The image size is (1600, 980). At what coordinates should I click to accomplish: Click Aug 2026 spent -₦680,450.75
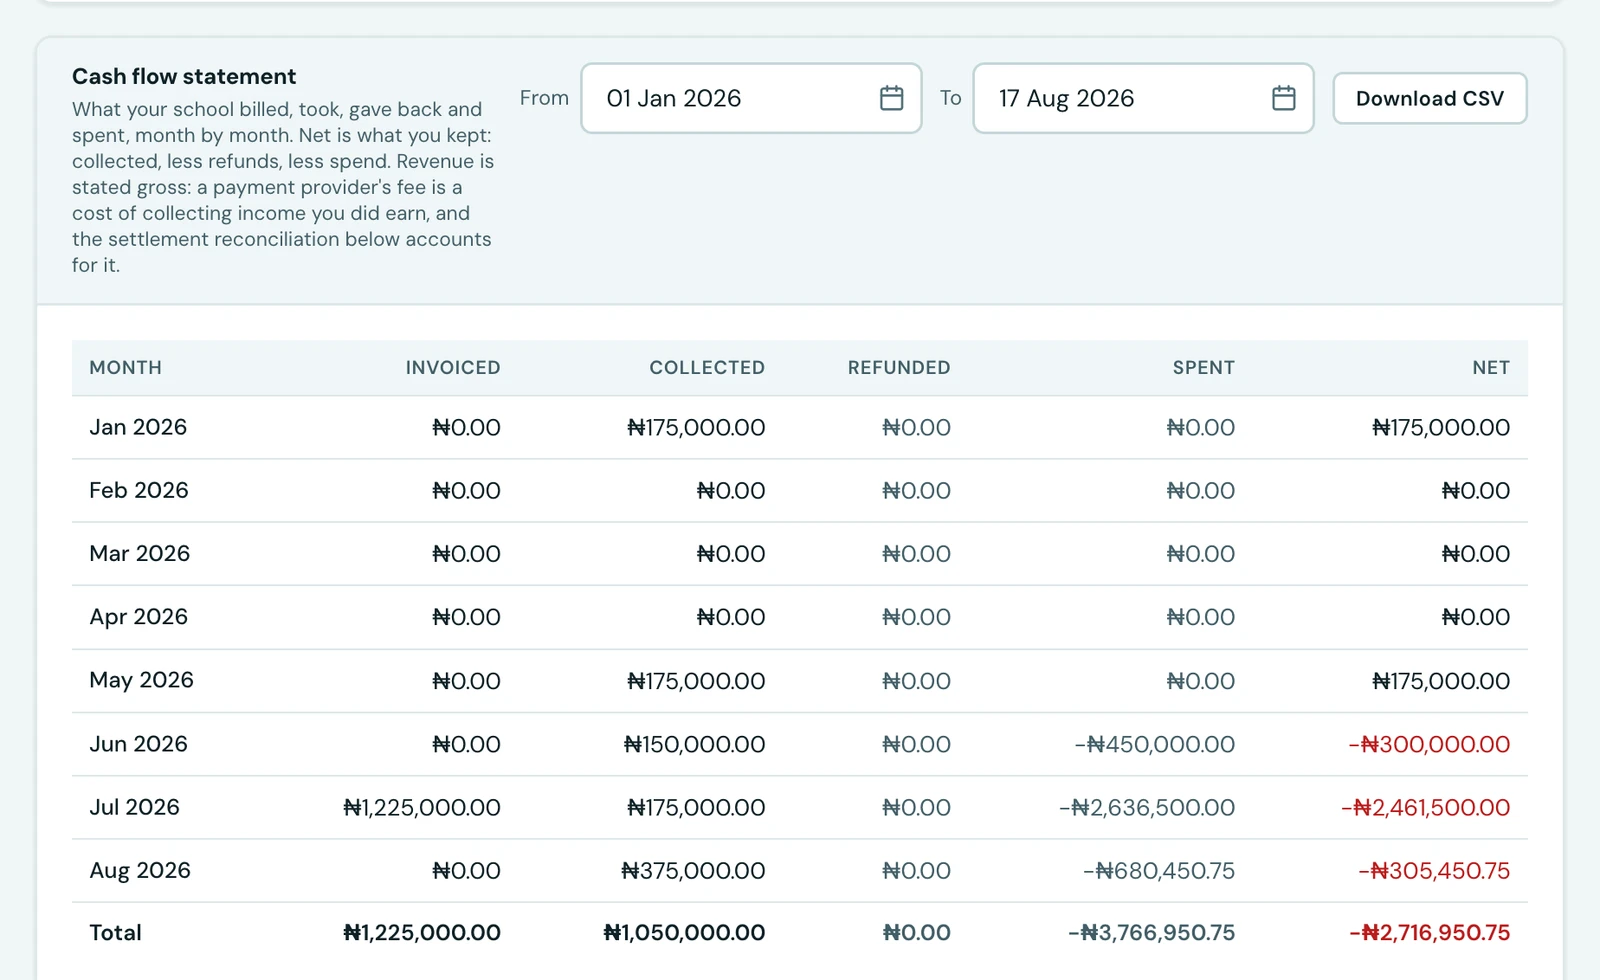pos(1159,870)
